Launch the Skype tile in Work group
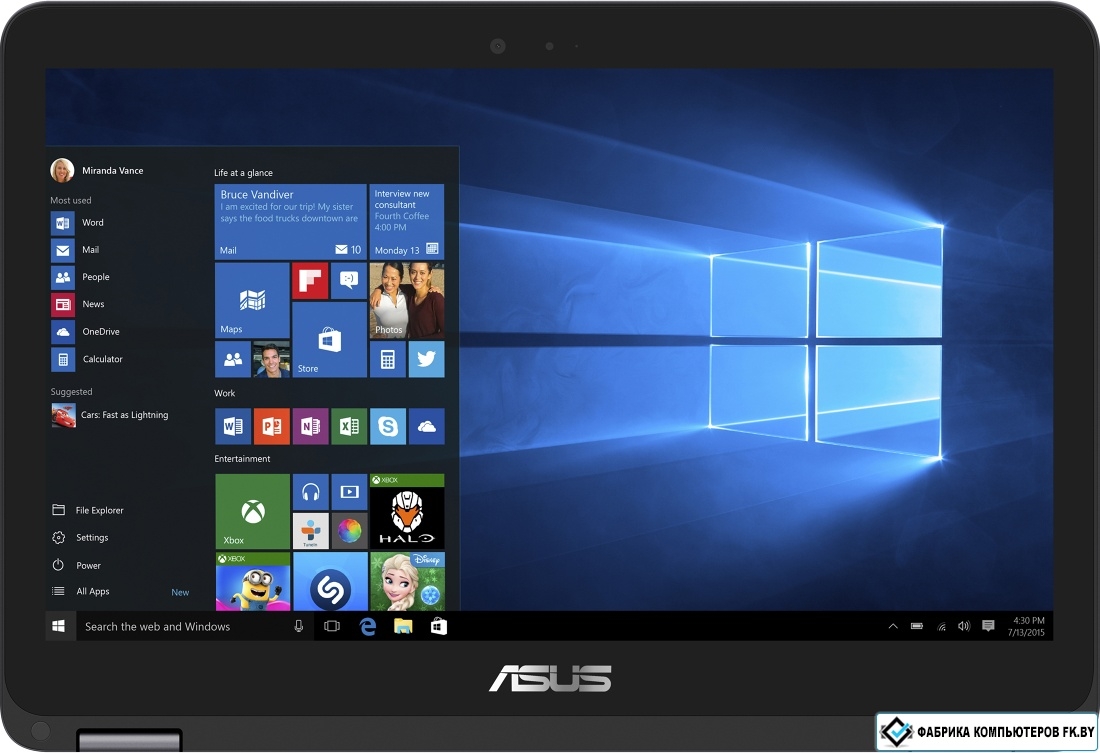This screenshot has width=1100, height=753. coord(388,427)
